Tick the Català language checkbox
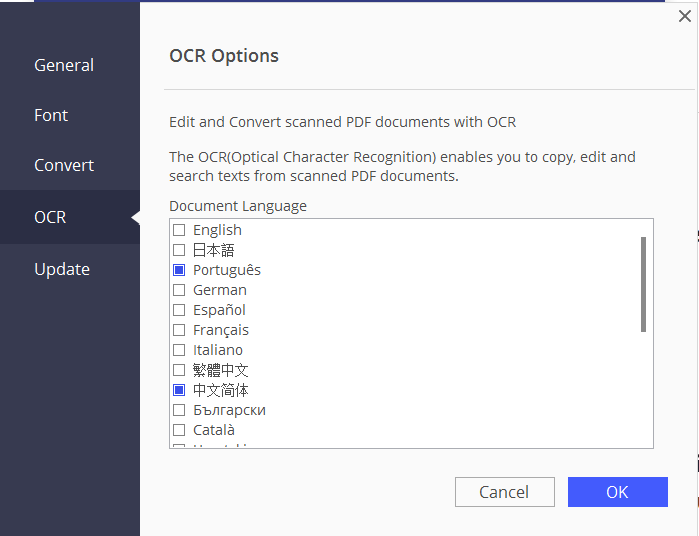Screen dimensions: 699x536 coord(179,430)
